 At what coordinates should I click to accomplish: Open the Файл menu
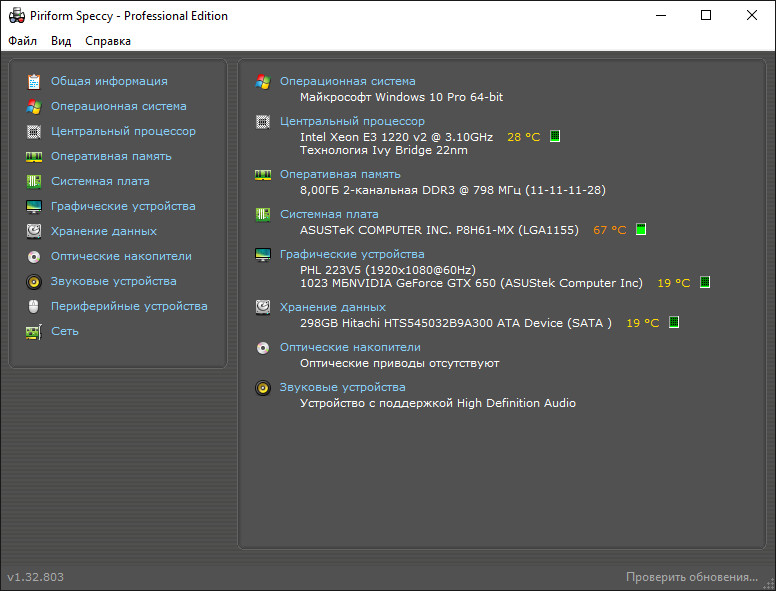22,41
